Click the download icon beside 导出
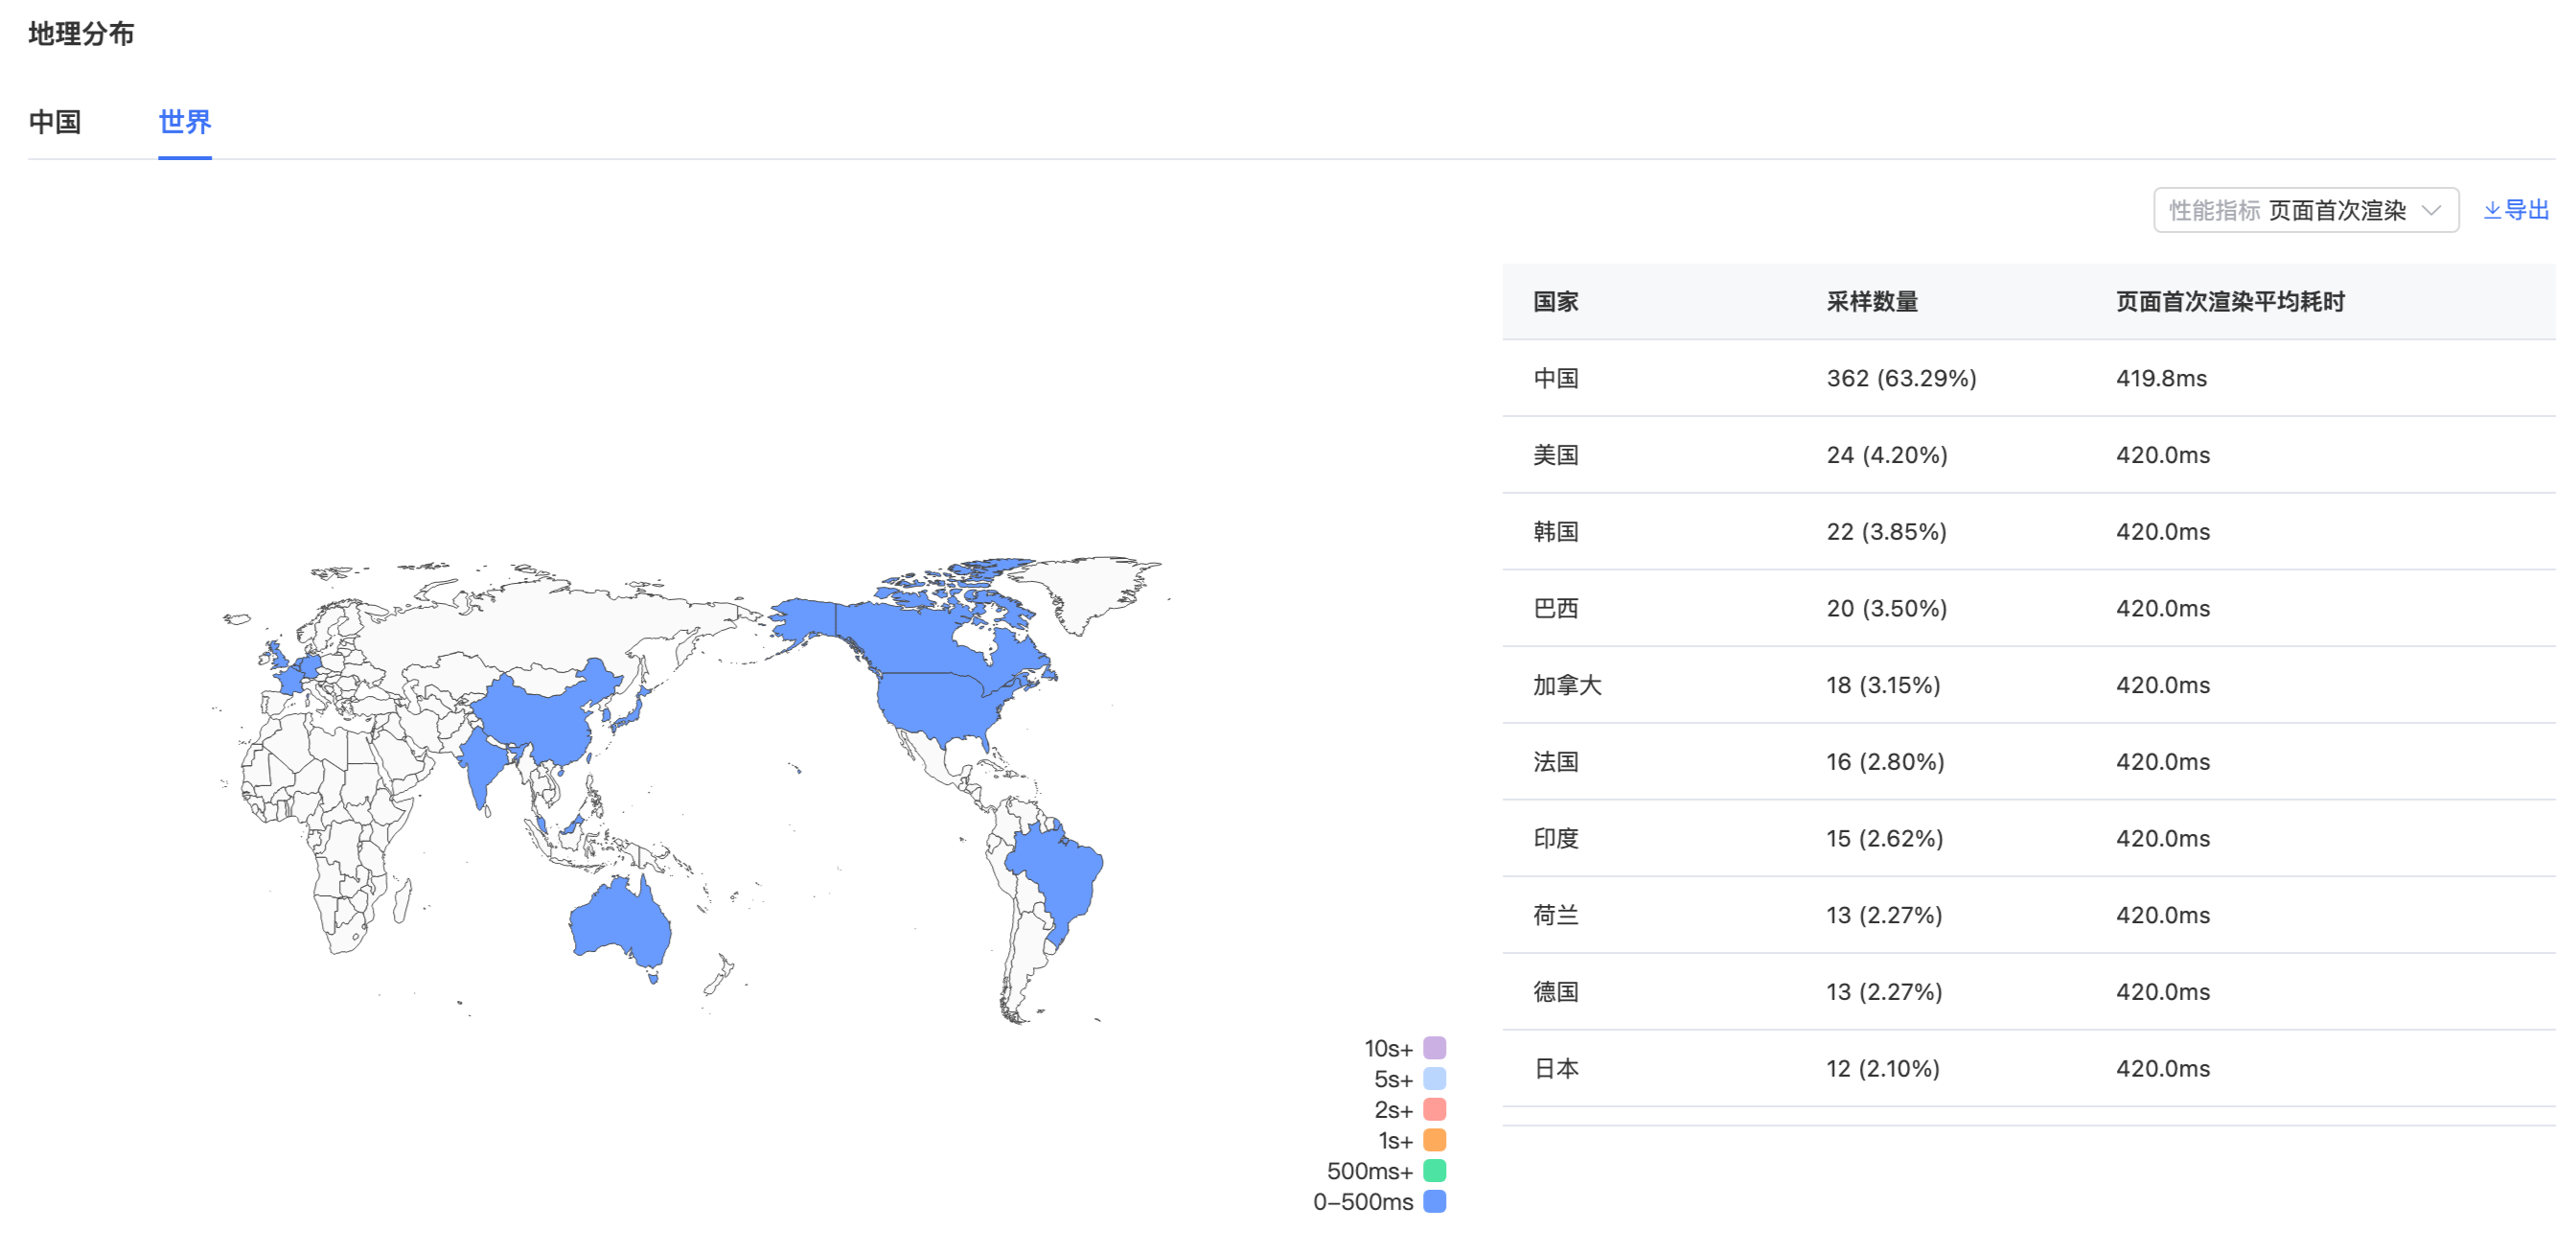 (2492, 210)
